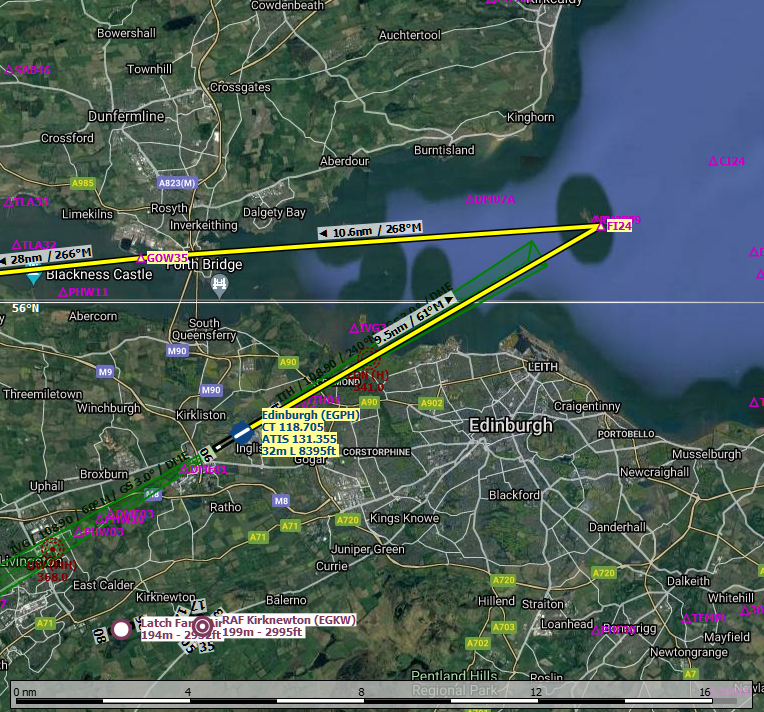Click the runway 06 end marker
Screen dimensions: 764x712
(206, 455)
